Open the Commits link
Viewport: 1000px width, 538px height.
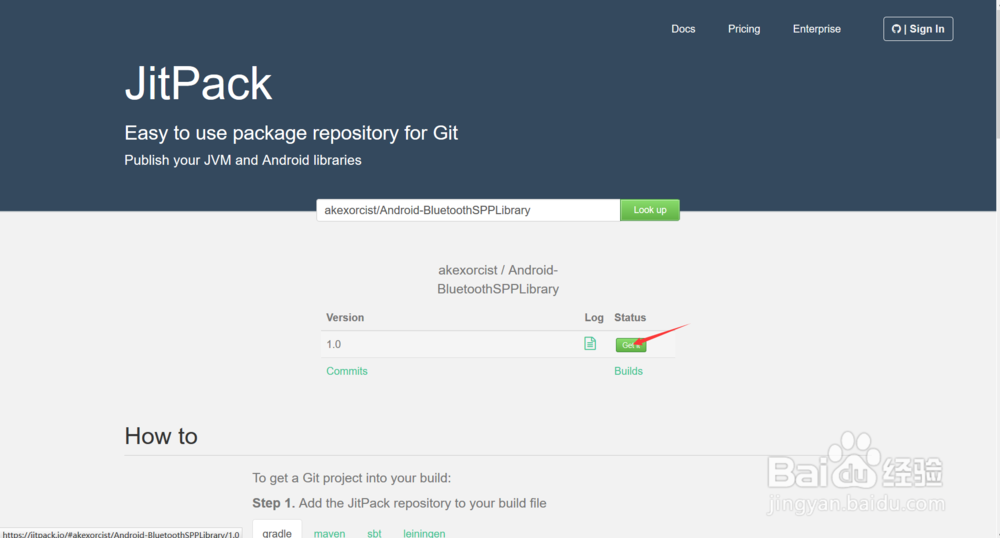(x=347, y=371)
